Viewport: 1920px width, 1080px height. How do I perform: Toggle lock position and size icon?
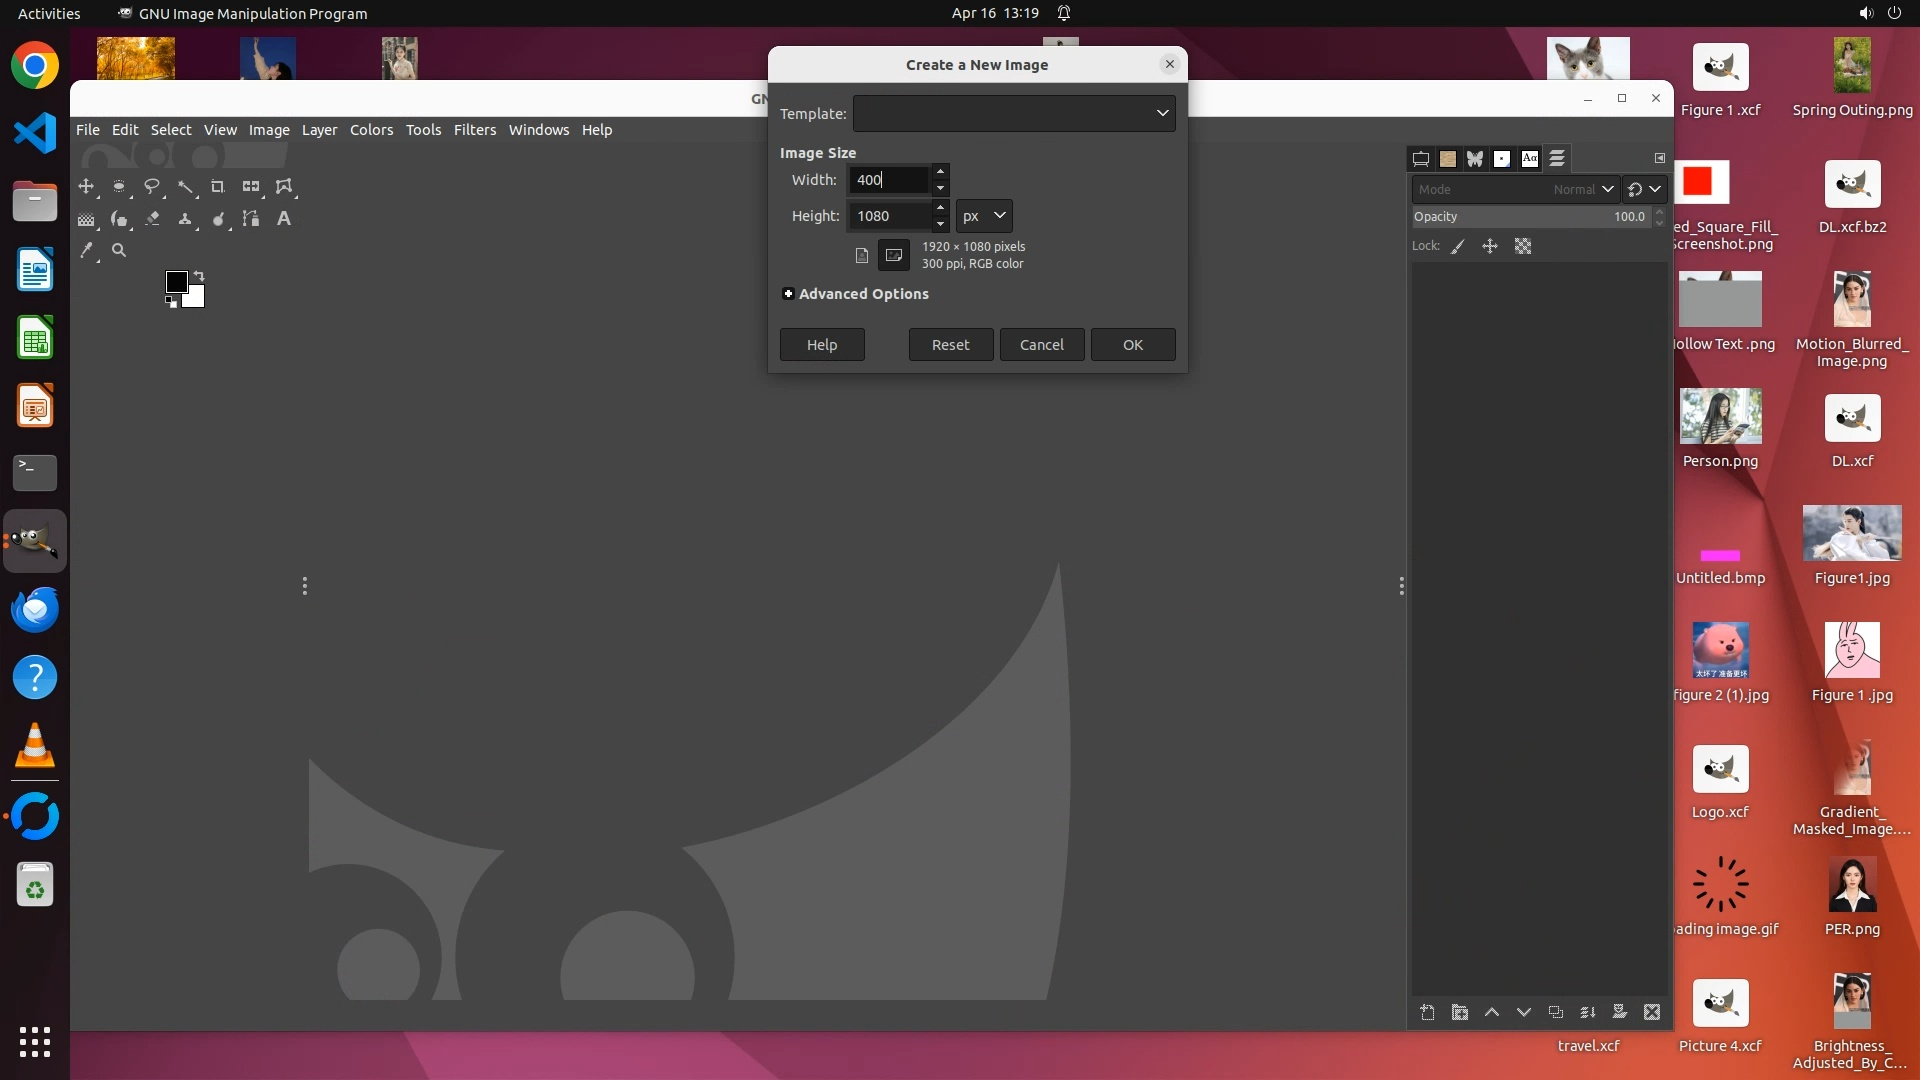(x=1490, y=246)
